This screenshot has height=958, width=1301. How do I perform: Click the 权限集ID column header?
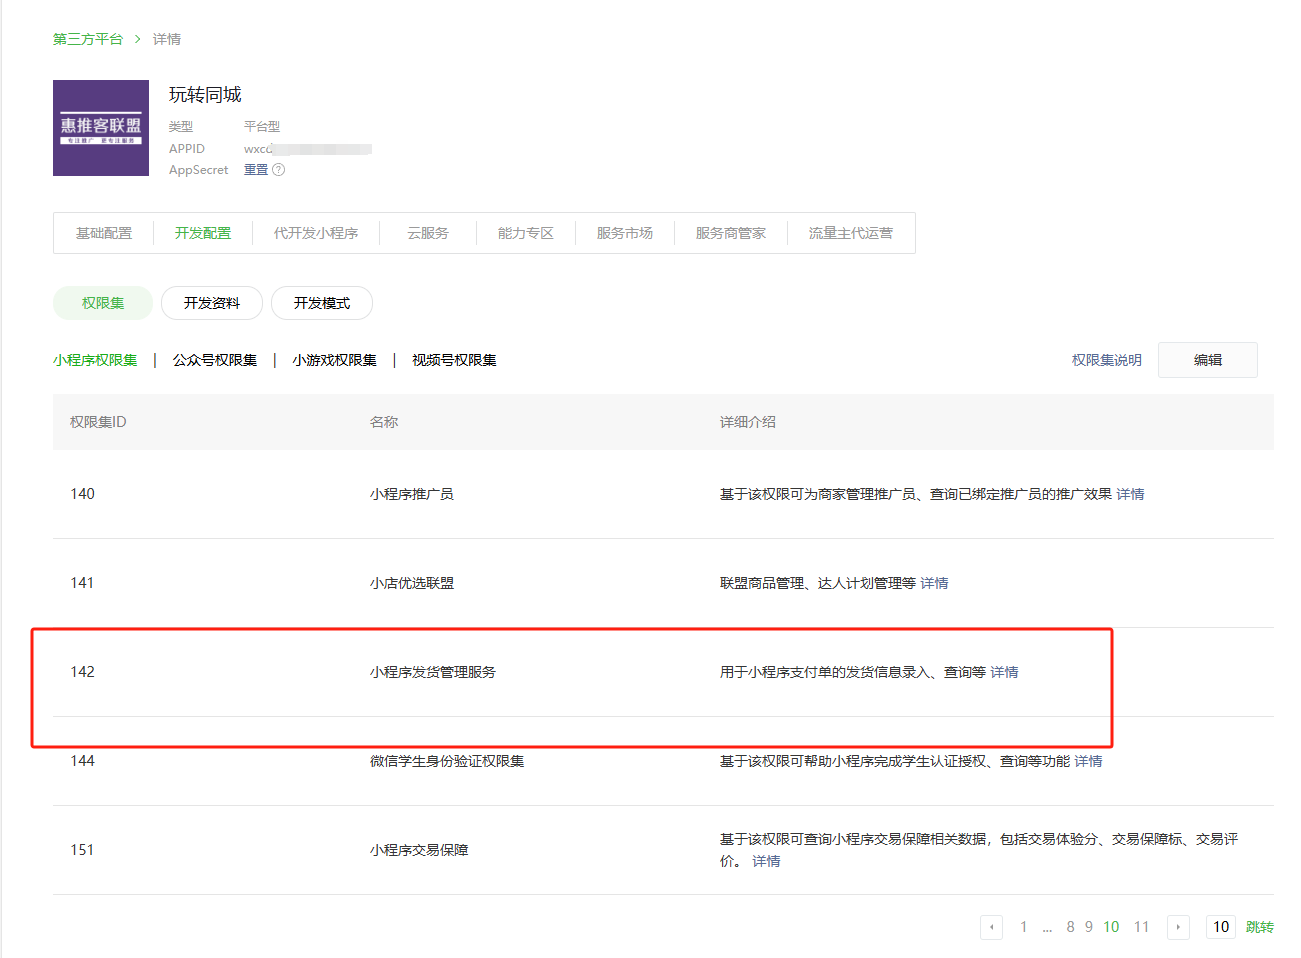(x=98, y=422)
